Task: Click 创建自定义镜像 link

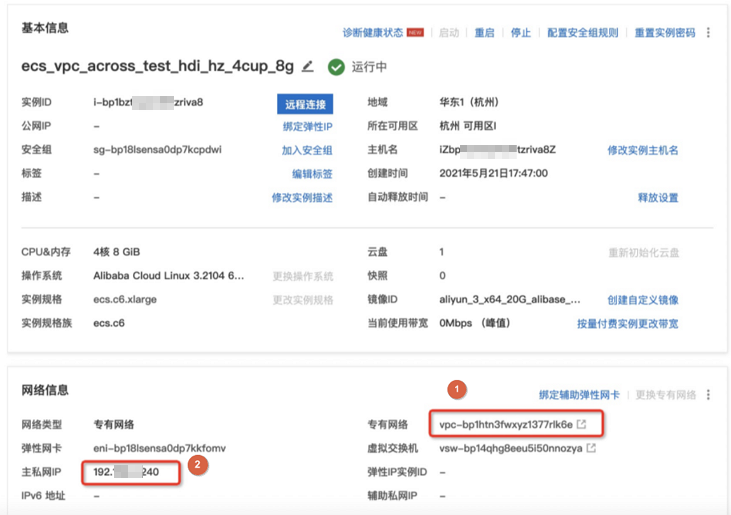Action: 642,300
